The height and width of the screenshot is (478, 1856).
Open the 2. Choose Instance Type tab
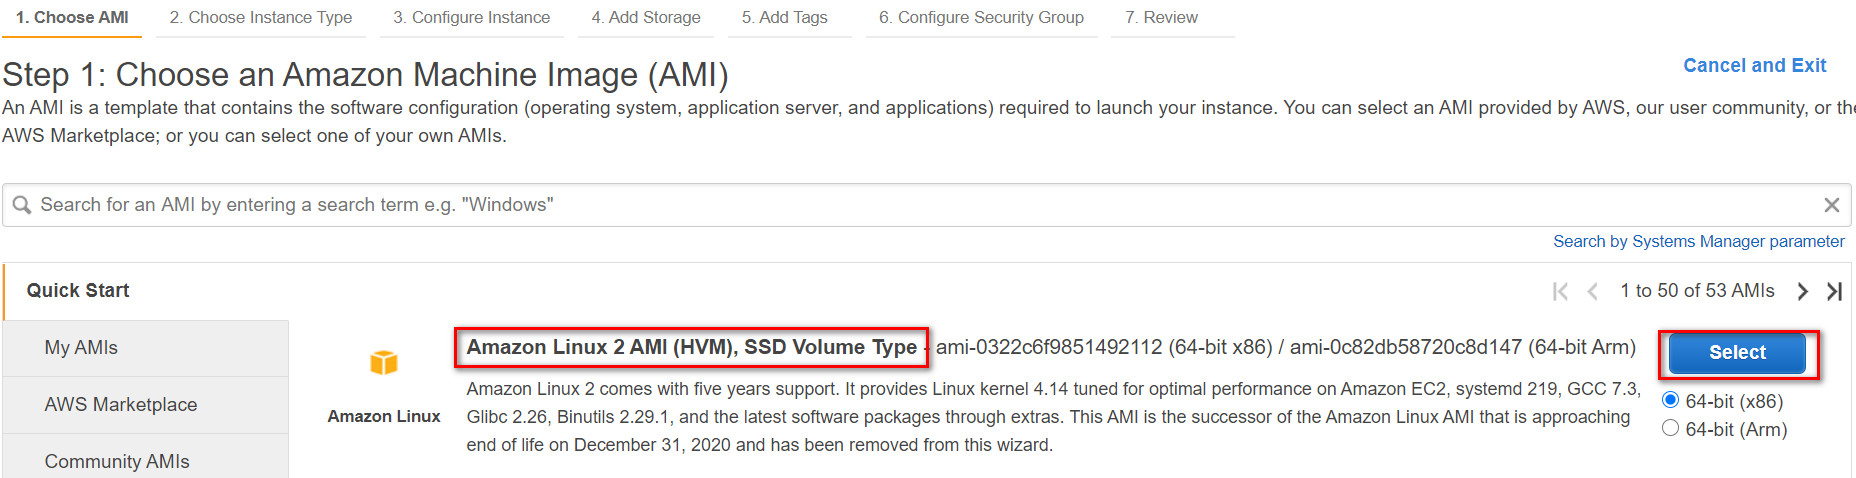coord(261,18)
